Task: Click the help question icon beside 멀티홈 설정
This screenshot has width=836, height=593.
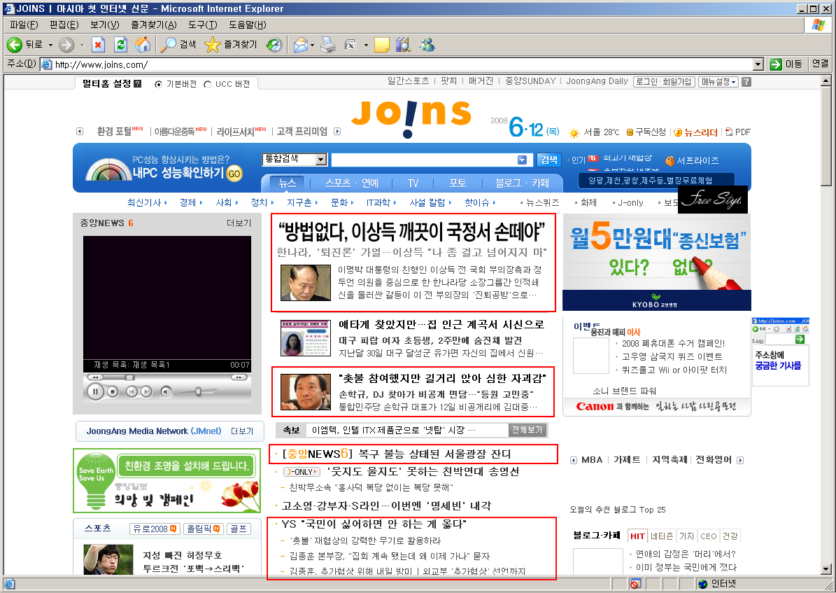Action: click(138, 84)
